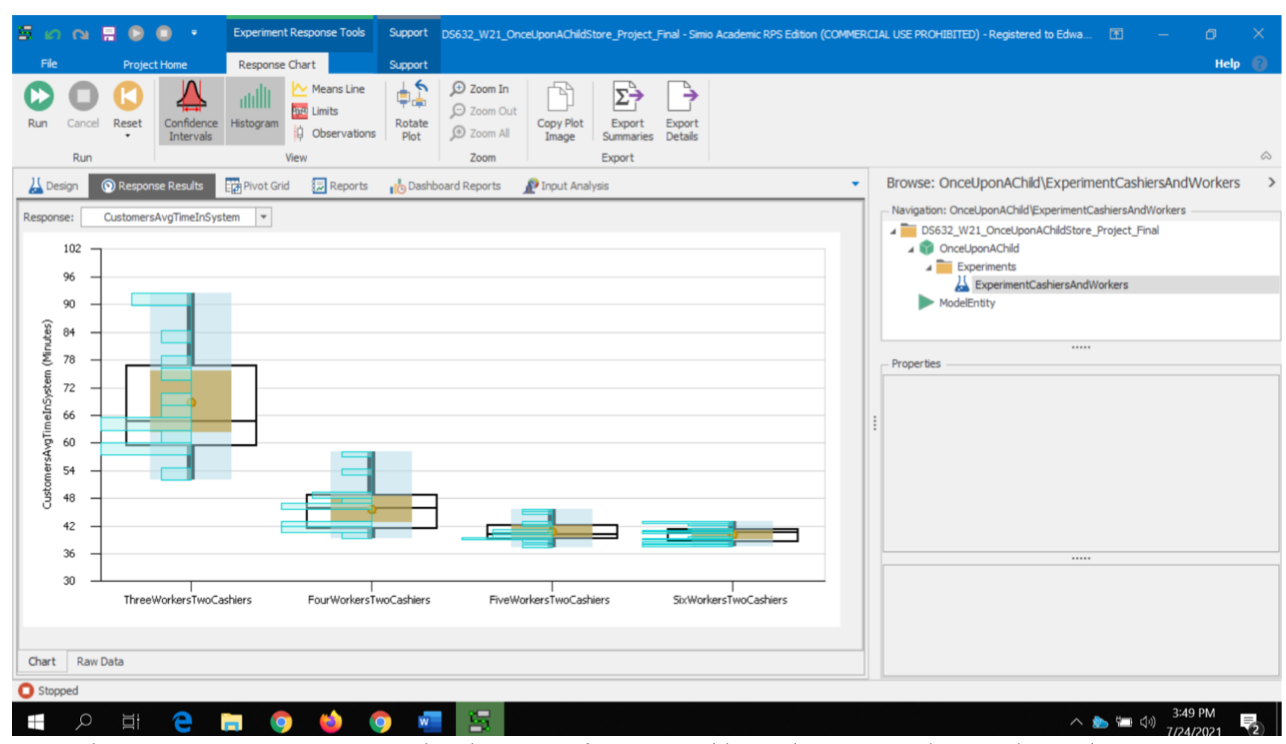The width and height of the screenshot is (1286, 744).
Task: Toggle Means Line on chart
Action: point(328,89)
